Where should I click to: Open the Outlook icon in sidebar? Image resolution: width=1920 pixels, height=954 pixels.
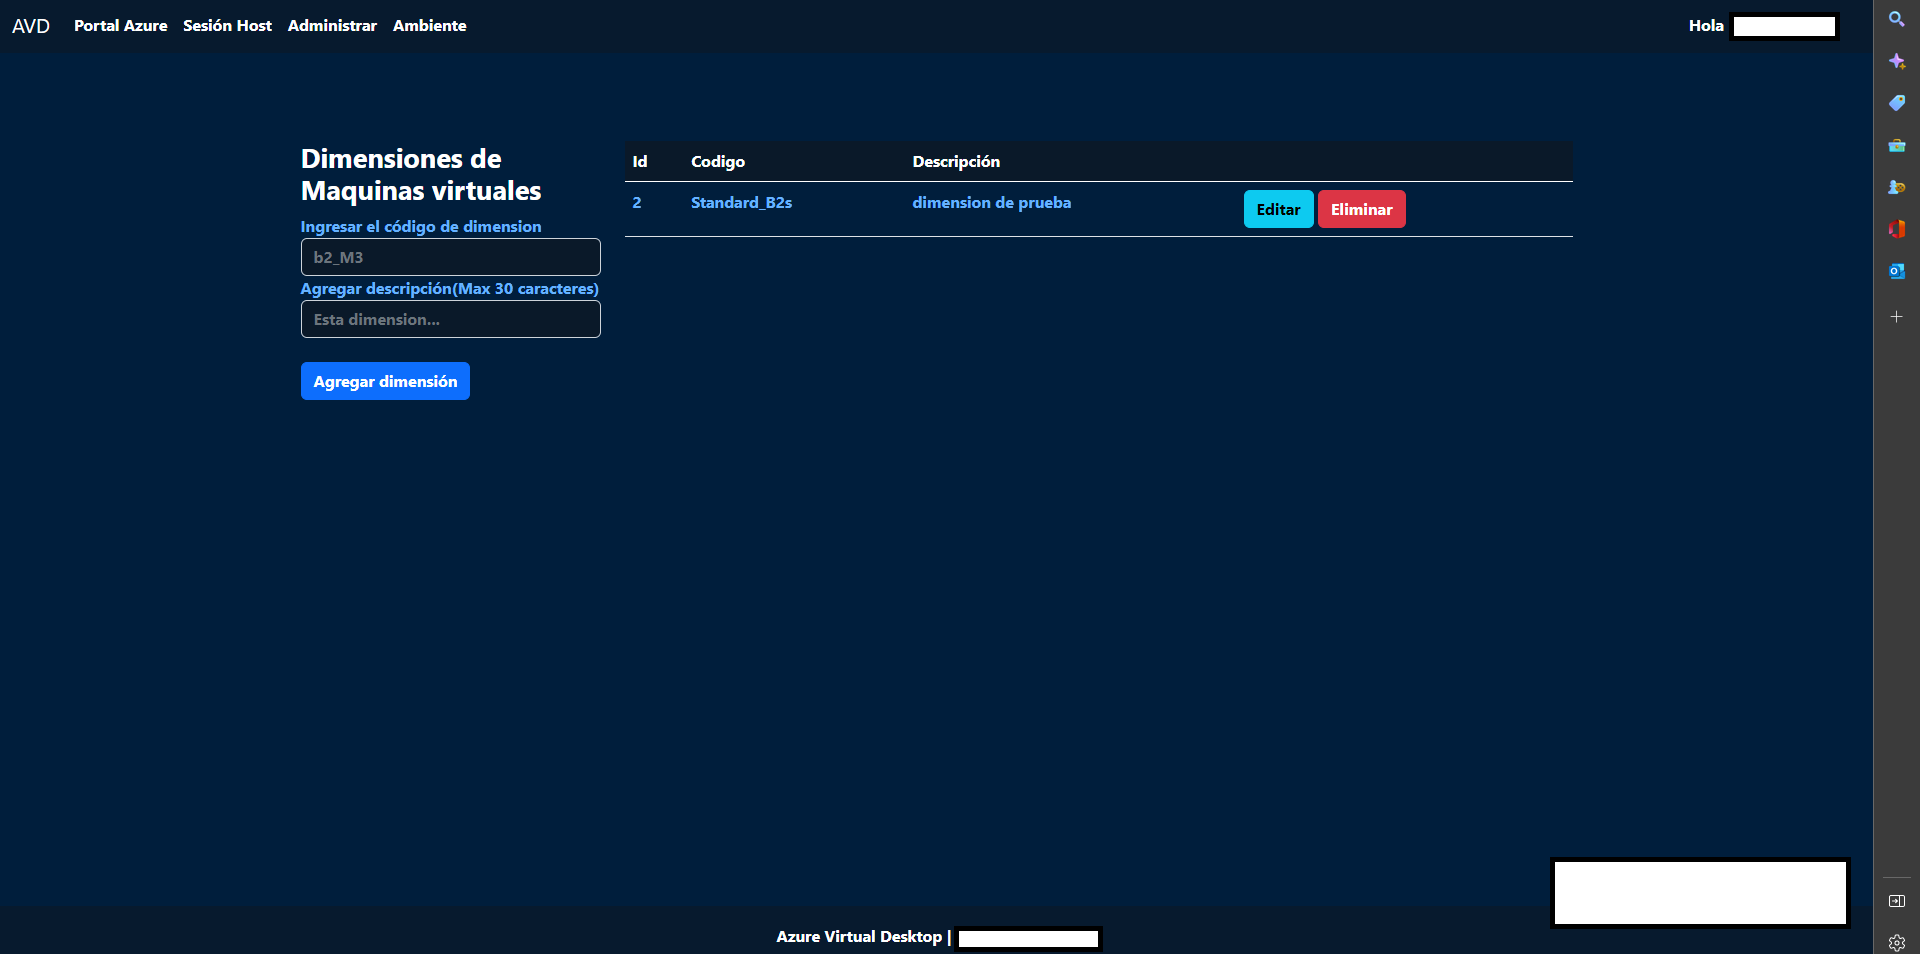click(x=1896, y=271)
